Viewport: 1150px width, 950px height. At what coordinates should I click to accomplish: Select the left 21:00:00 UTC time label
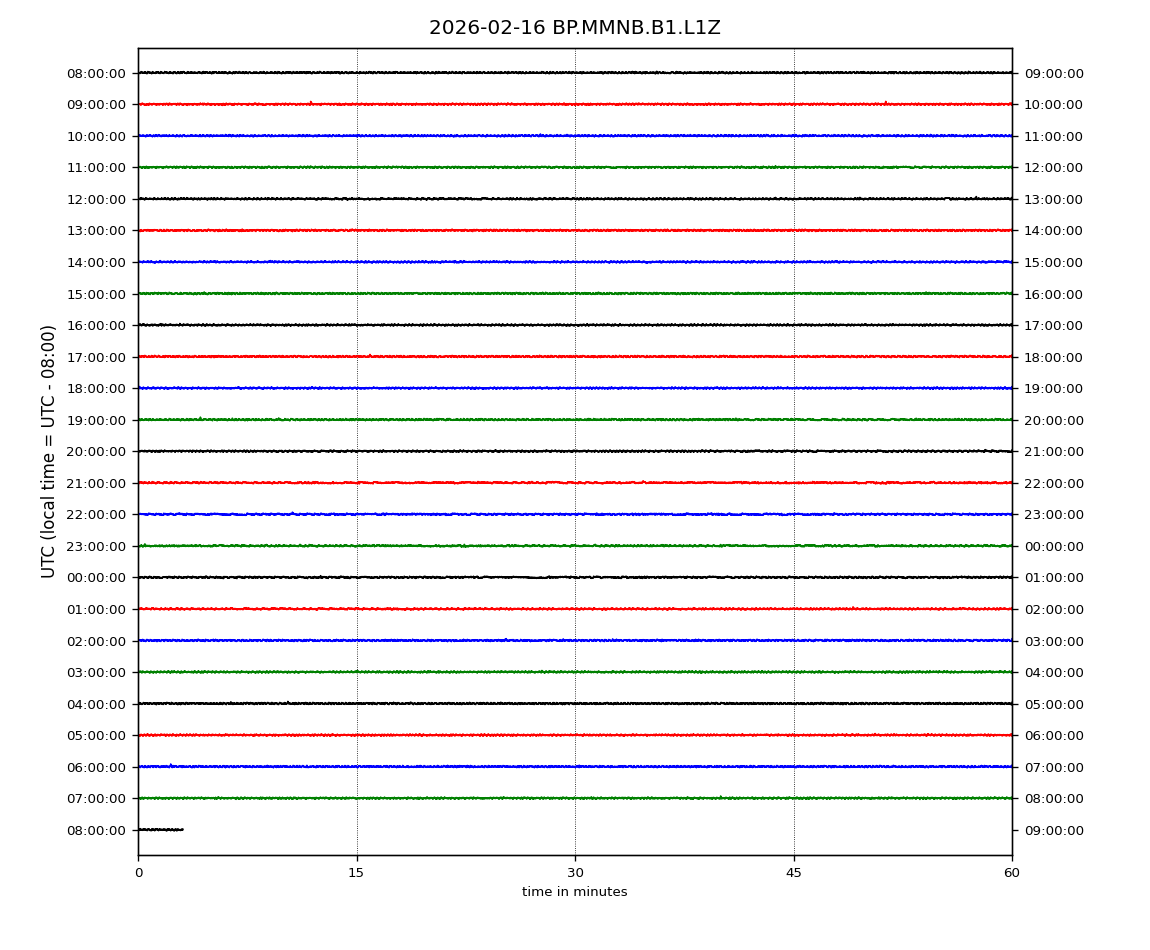click(x=97, y=483)
